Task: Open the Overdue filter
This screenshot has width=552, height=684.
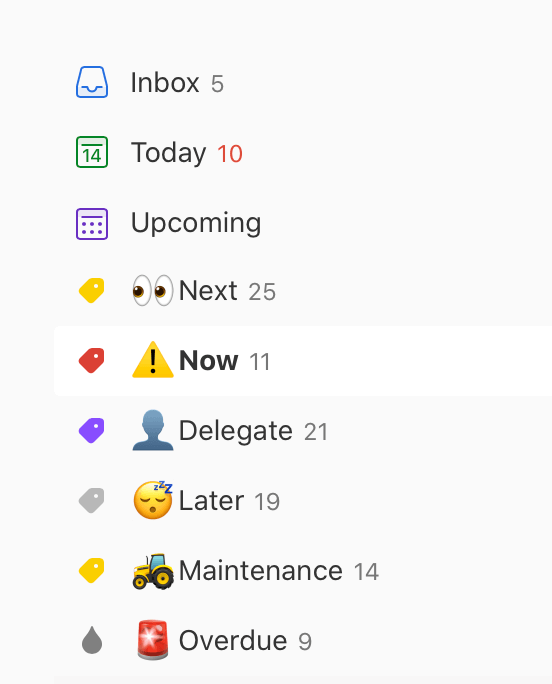Action: coord(303,640)
